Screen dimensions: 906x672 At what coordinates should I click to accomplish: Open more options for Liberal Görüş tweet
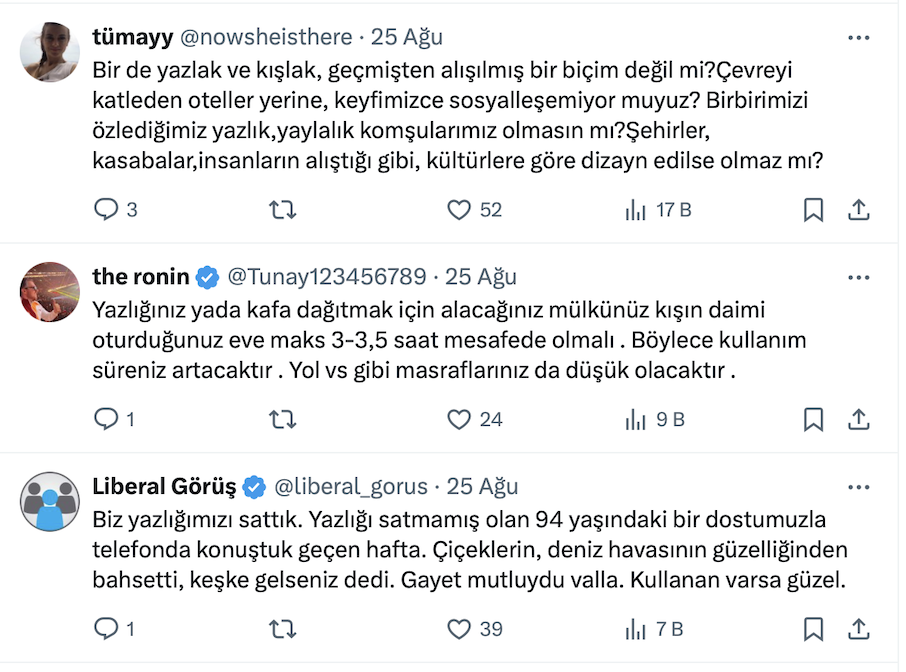[858, 487]
